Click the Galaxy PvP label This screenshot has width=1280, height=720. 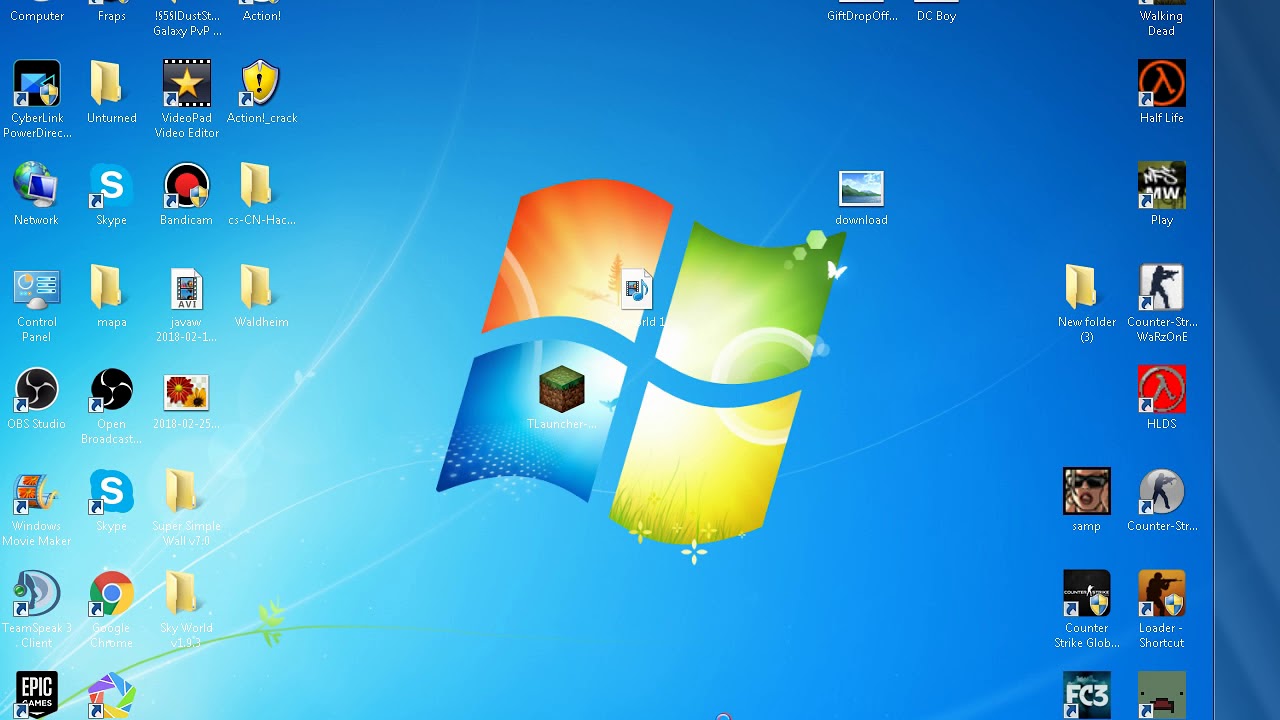pyautogui.click(x=187, y=31)
